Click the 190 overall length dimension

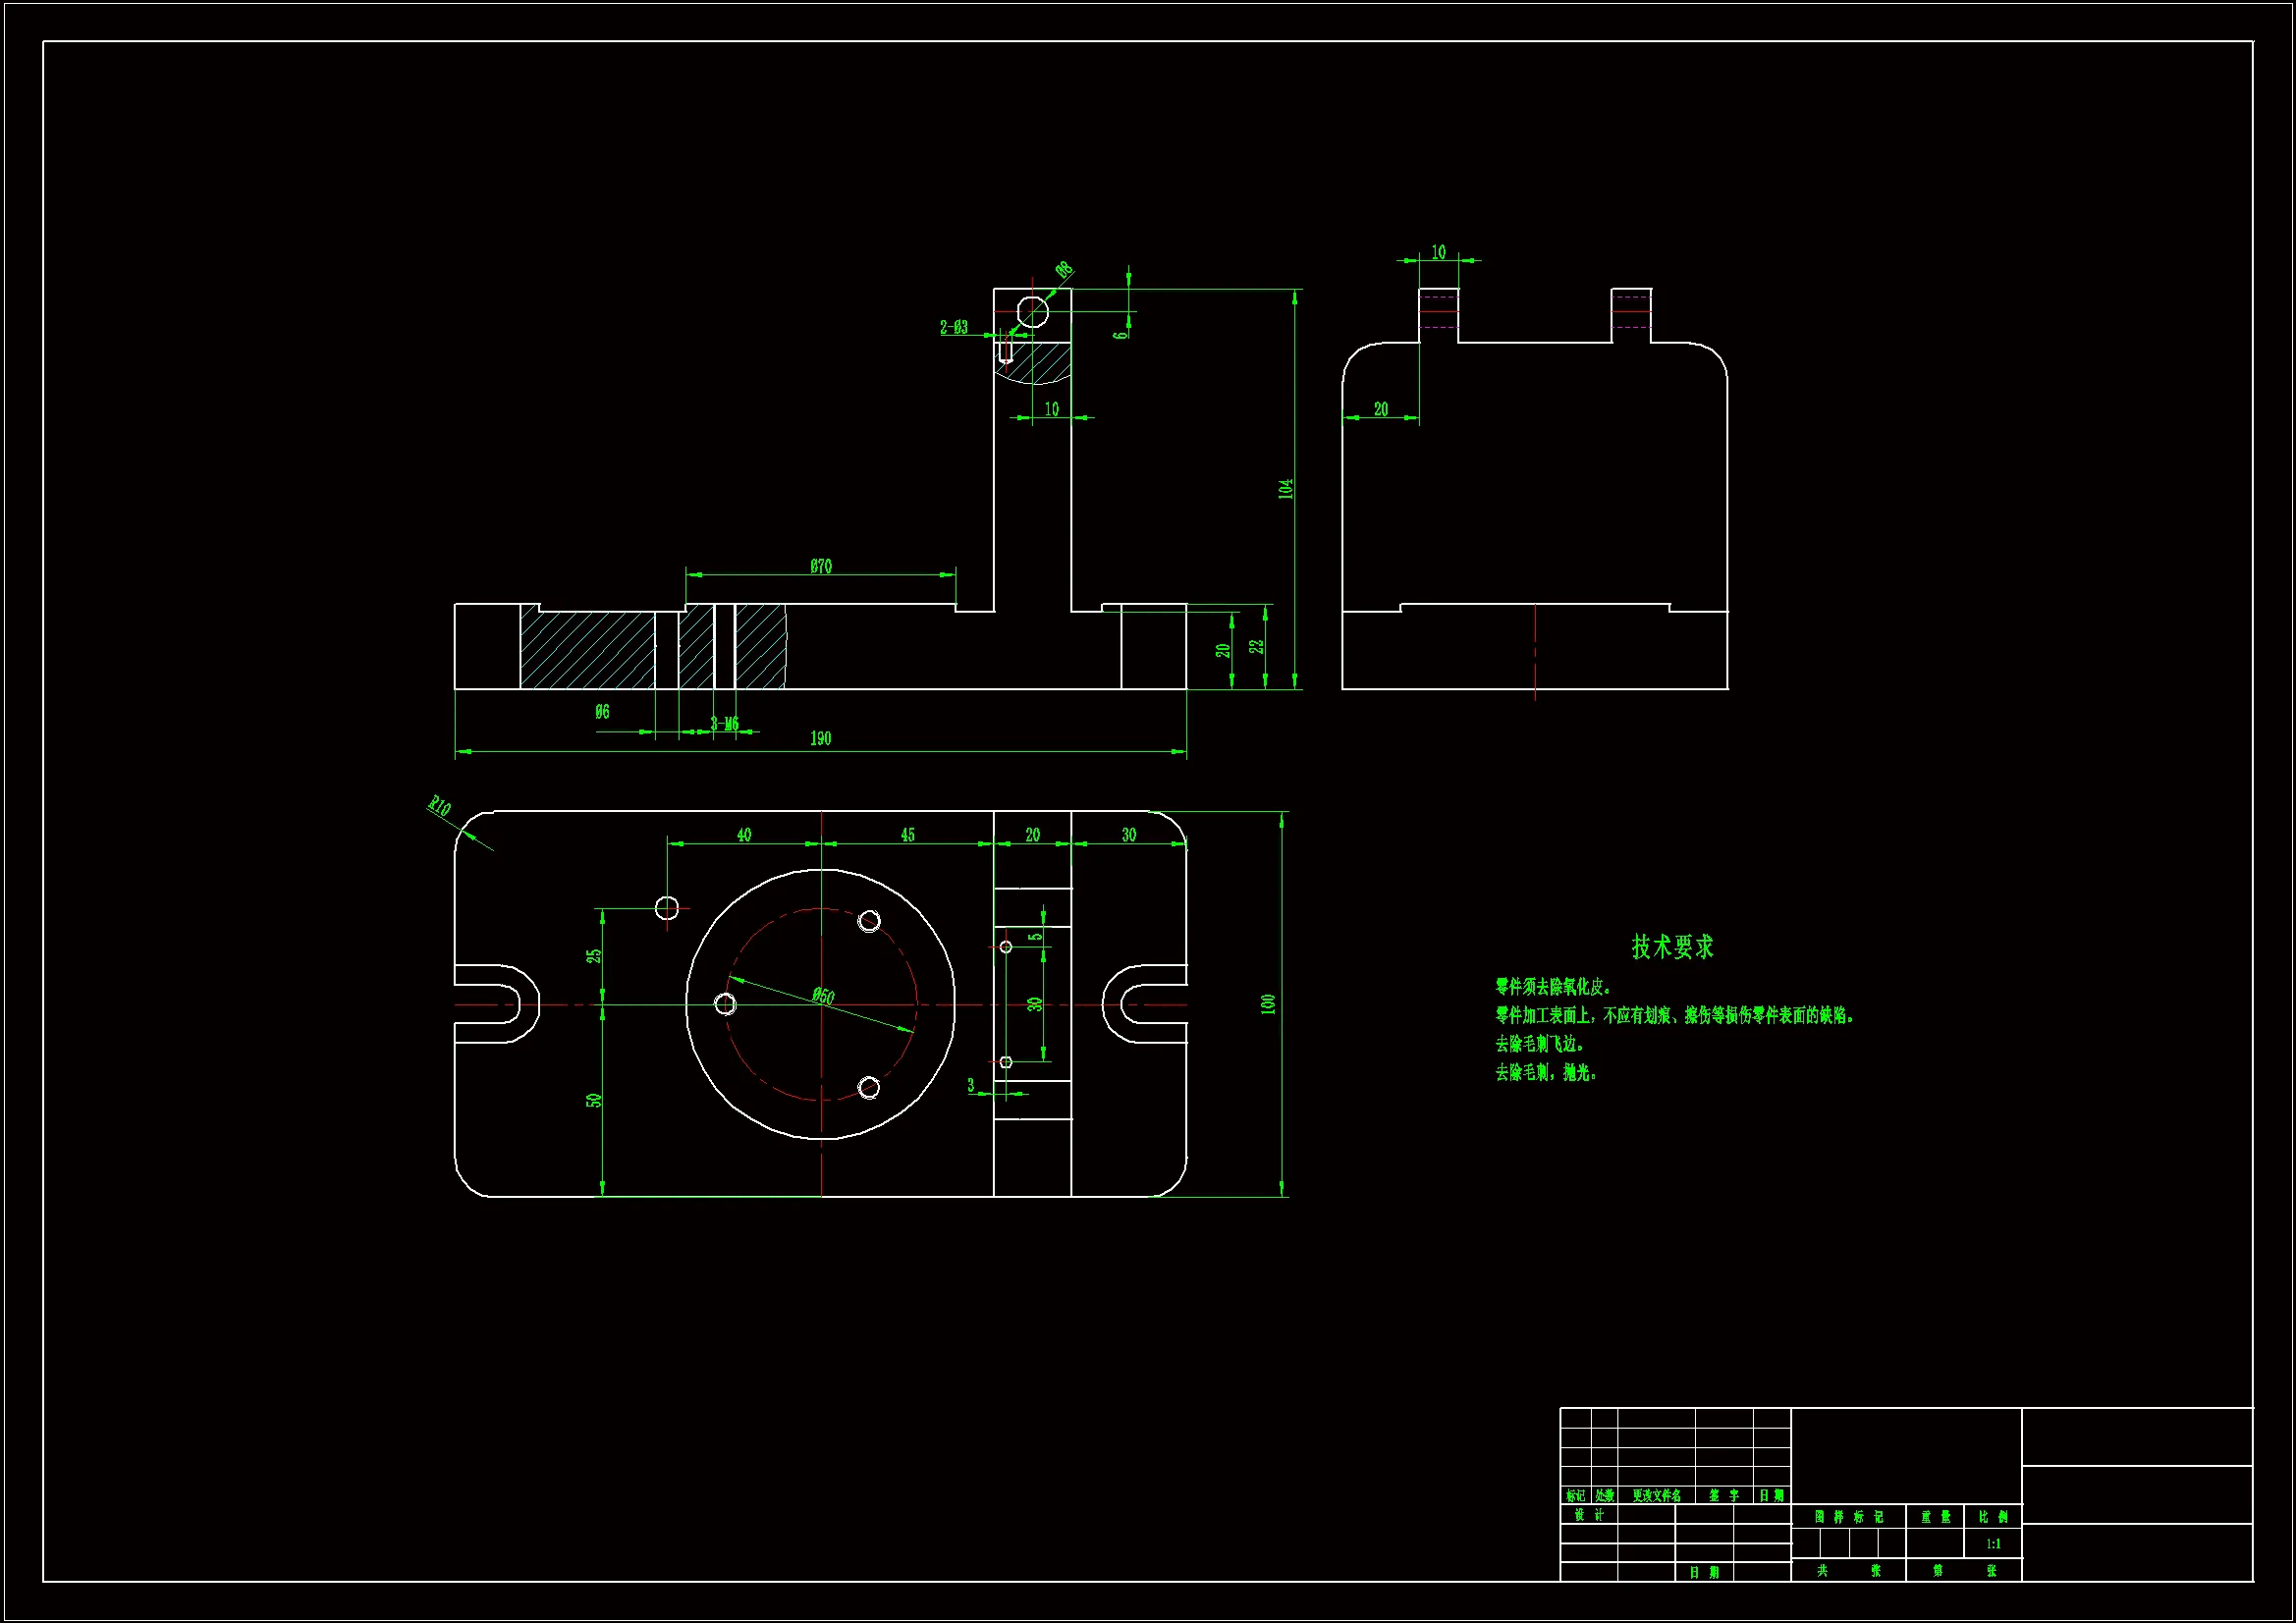820,738
